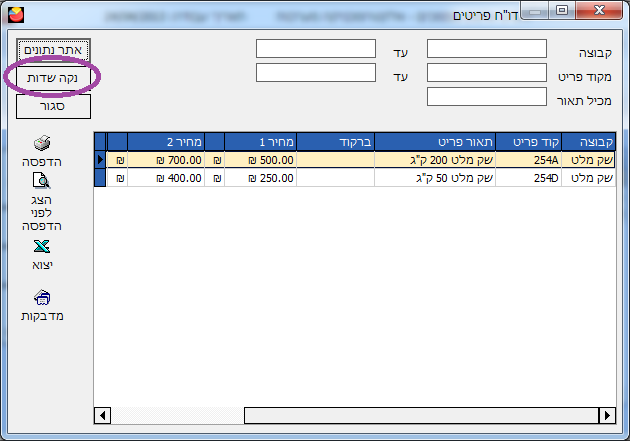The width and height of the screenshot is (630, 441).
Task: Click the קבוצה from input field
Action: point(486,49)
